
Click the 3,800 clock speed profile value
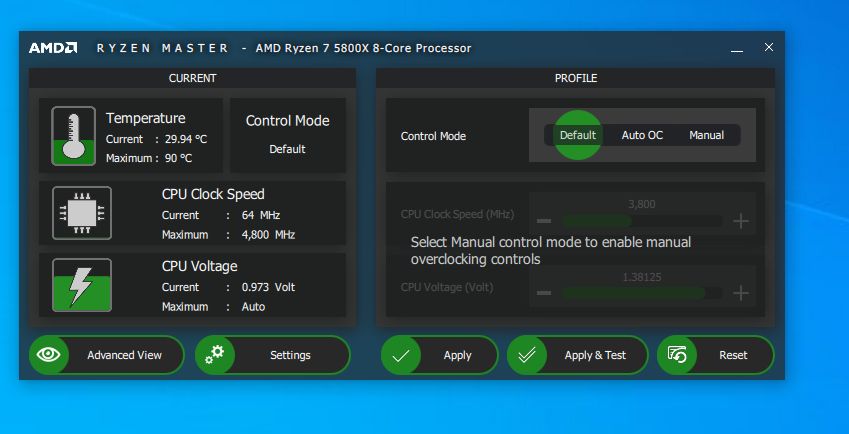(x=642, y=205)
